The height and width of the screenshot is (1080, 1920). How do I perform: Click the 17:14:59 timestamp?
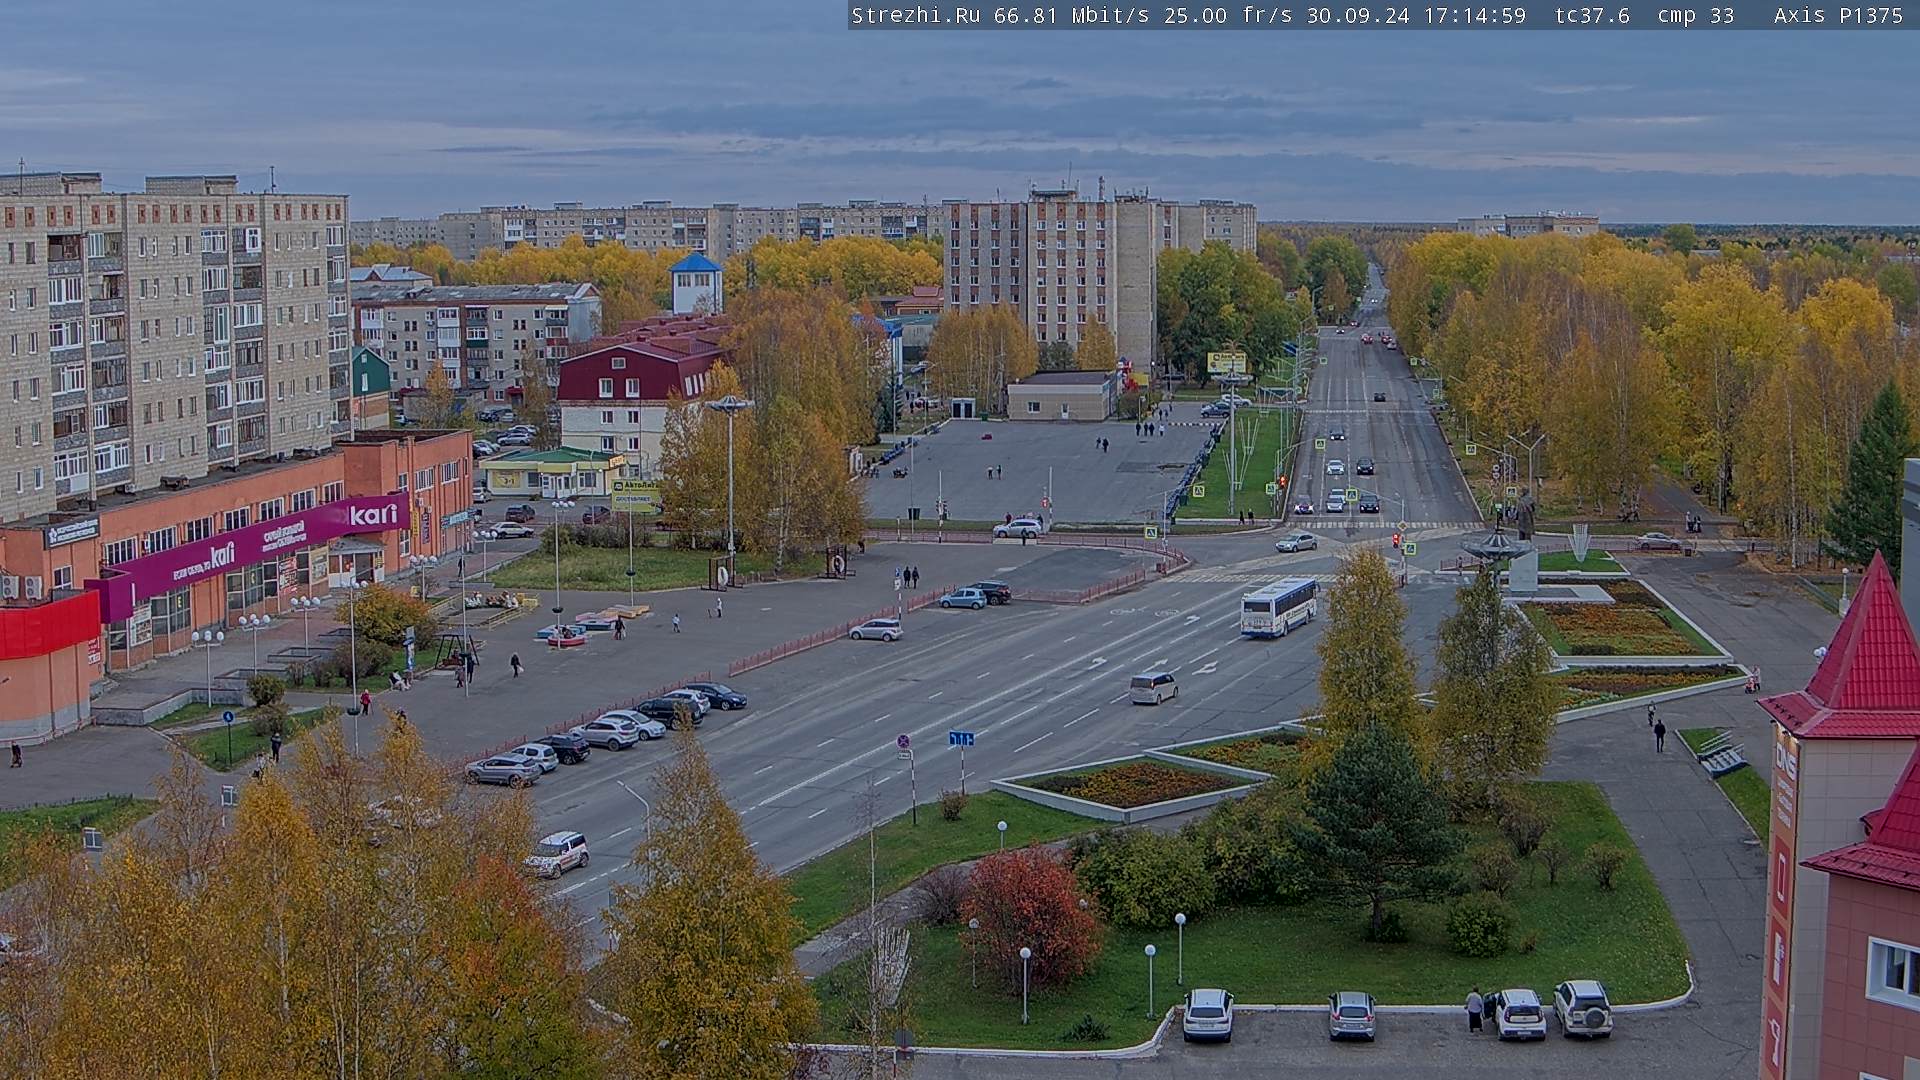tap(1475, 15)
